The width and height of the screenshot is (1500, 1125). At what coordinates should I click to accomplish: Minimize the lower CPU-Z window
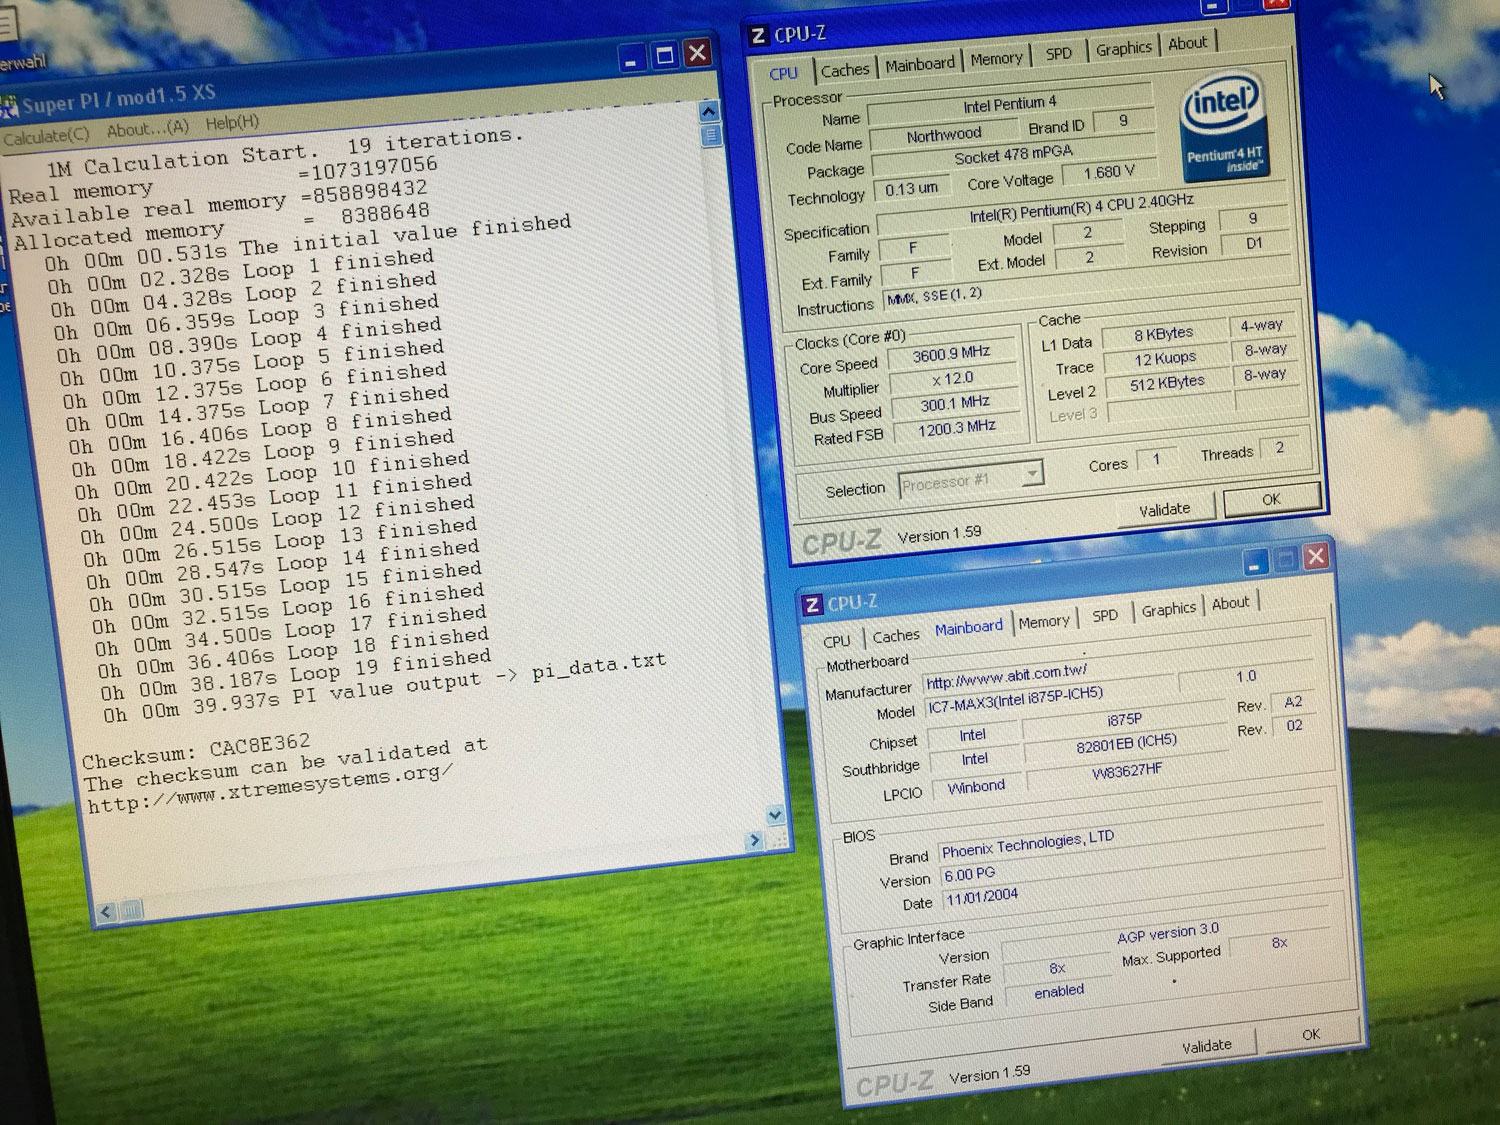(1255, 563)
